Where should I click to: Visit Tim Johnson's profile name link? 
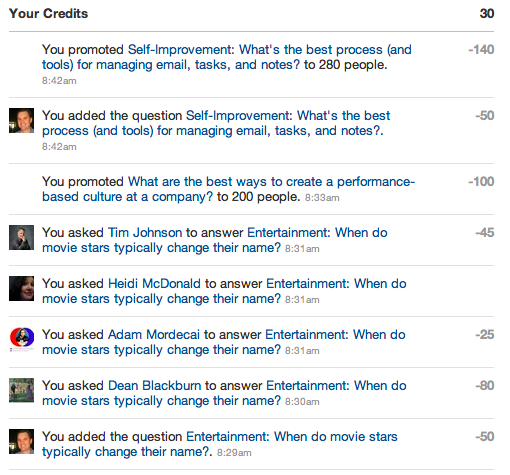pos(145,232)
